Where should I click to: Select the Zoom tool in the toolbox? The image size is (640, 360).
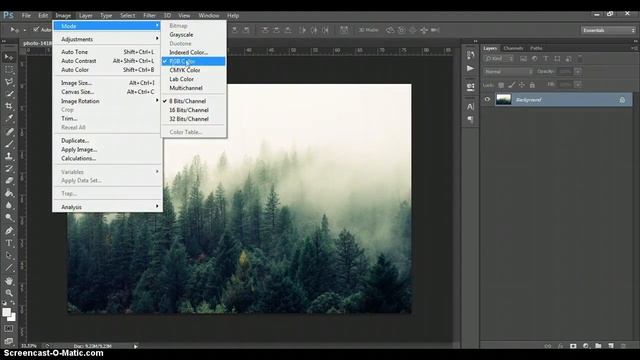(9, 293)
